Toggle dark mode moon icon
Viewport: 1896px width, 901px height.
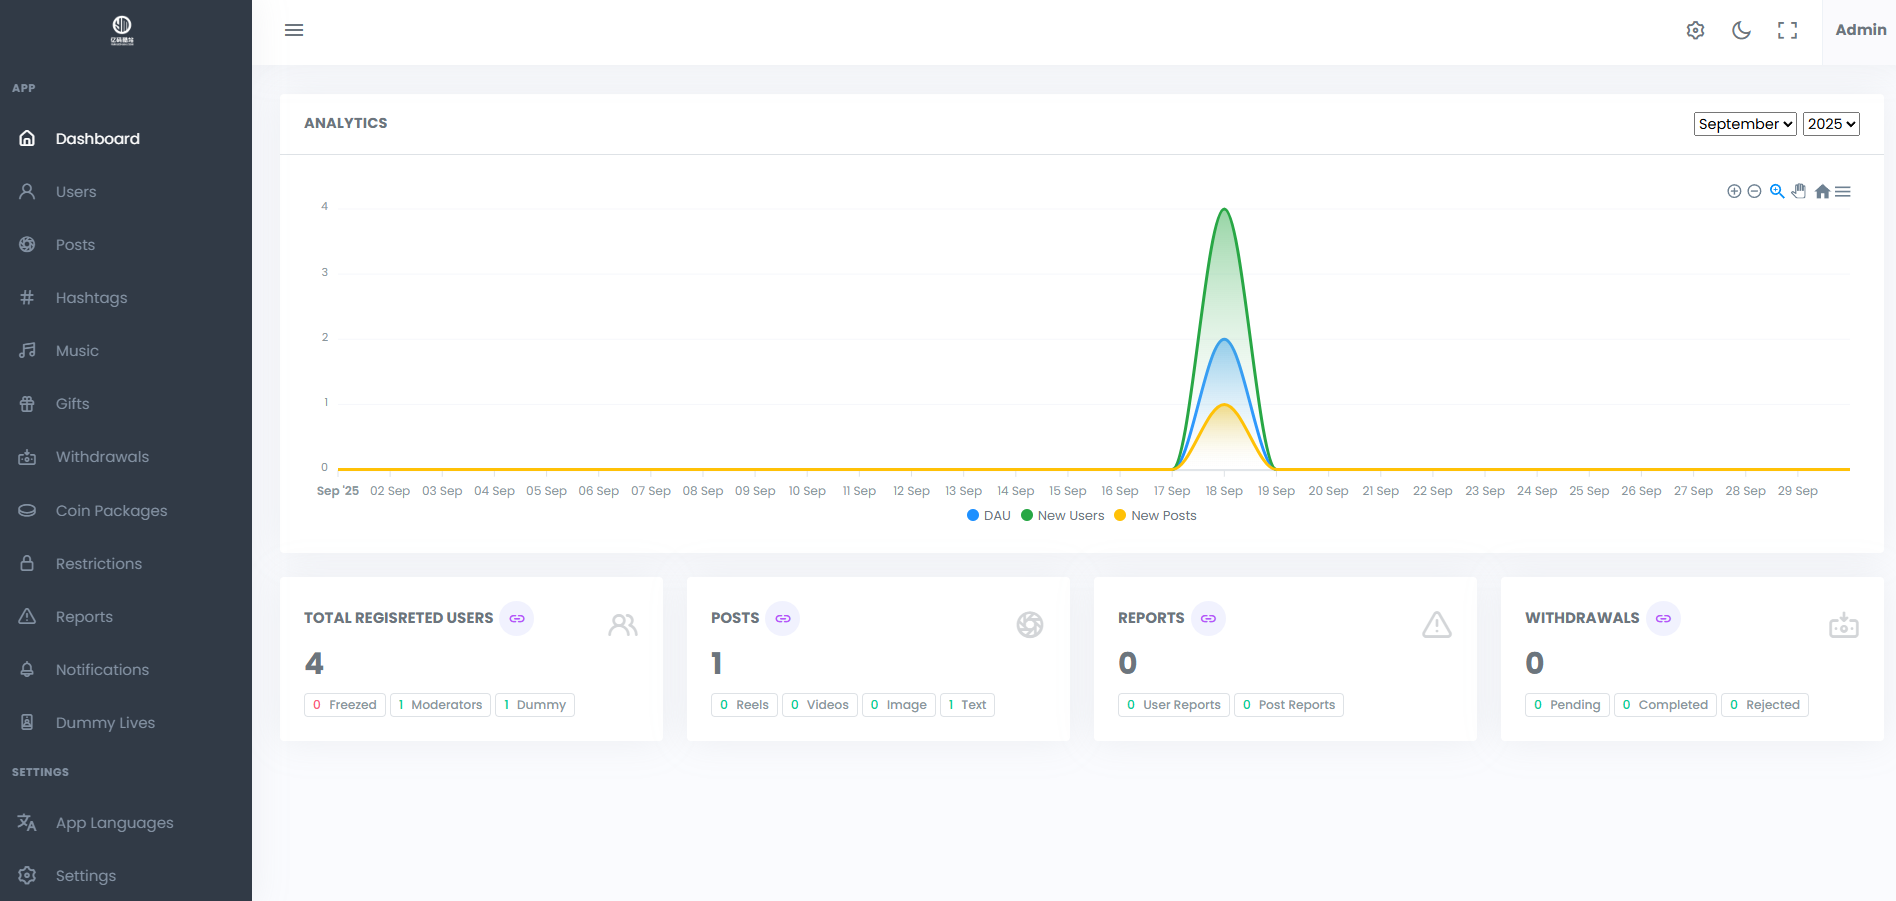click(x=1741, y=30)
